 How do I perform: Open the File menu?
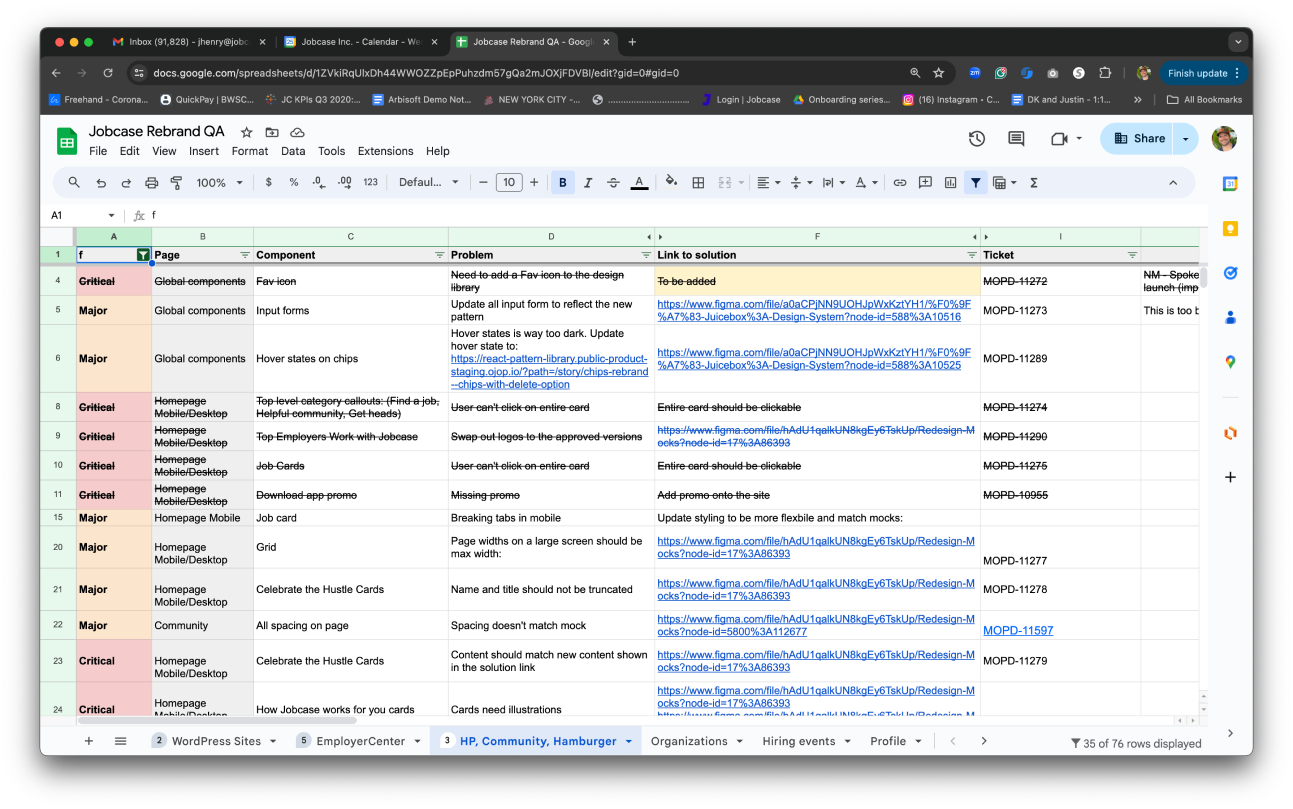(x=98, y=151)
